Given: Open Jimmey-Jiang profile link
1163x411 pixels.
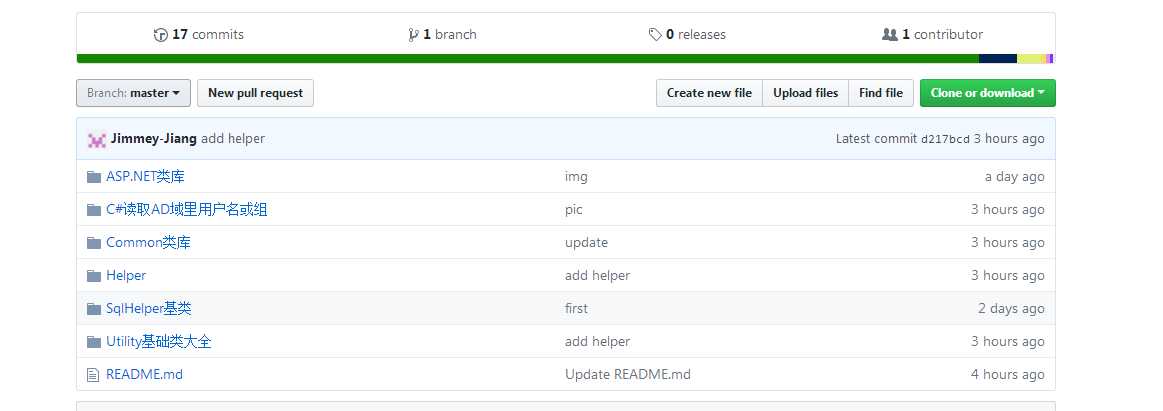Looking at the screenshot, I should tap(154, 139).
